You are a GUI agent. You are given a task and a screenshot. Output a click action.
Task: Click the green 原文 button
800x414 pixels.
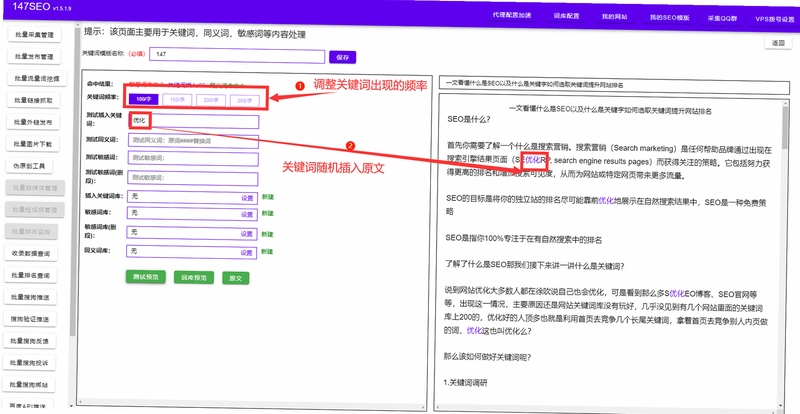pos(236,278)
